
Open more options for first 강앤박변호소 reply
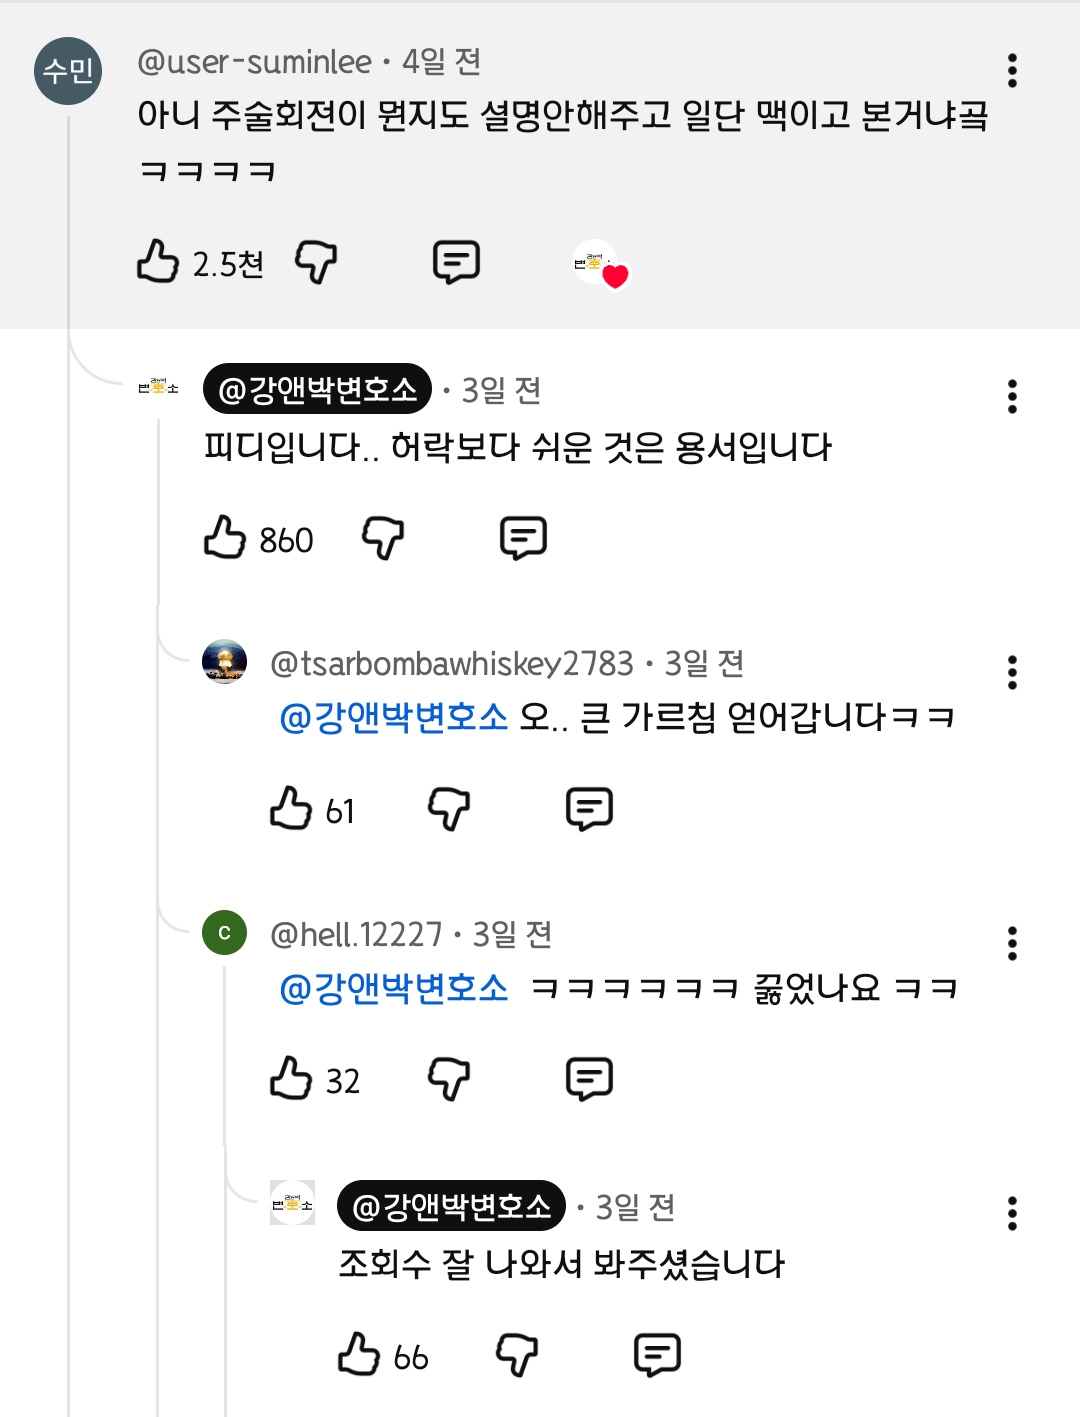point(1012,396)
